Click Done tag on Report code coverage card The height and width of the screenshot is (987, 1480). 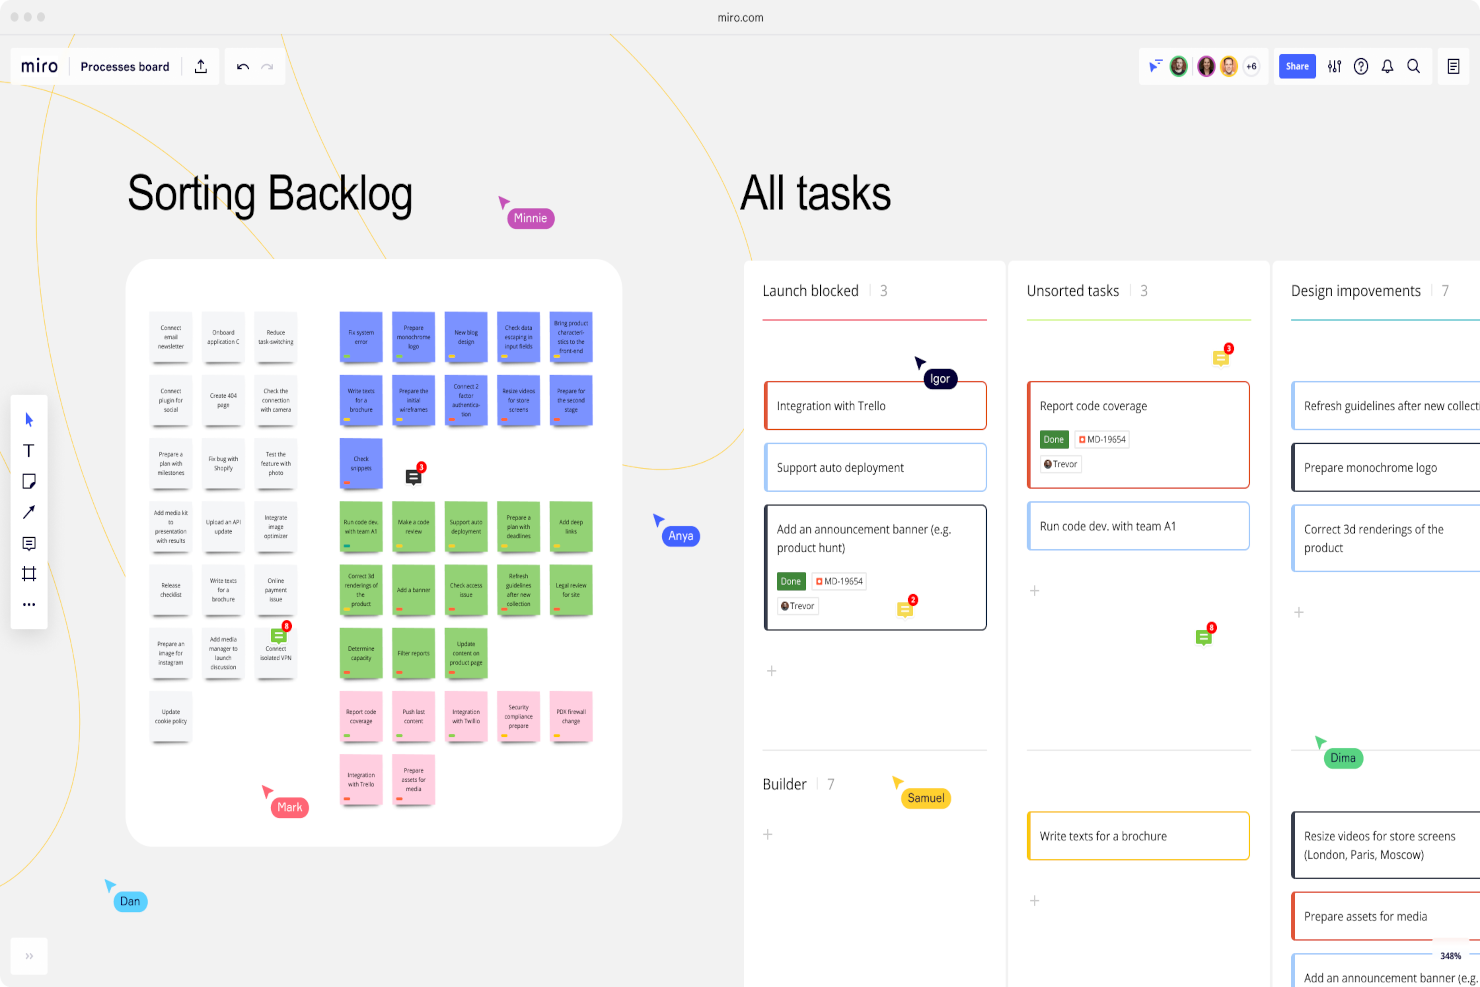pos(1054,440)
